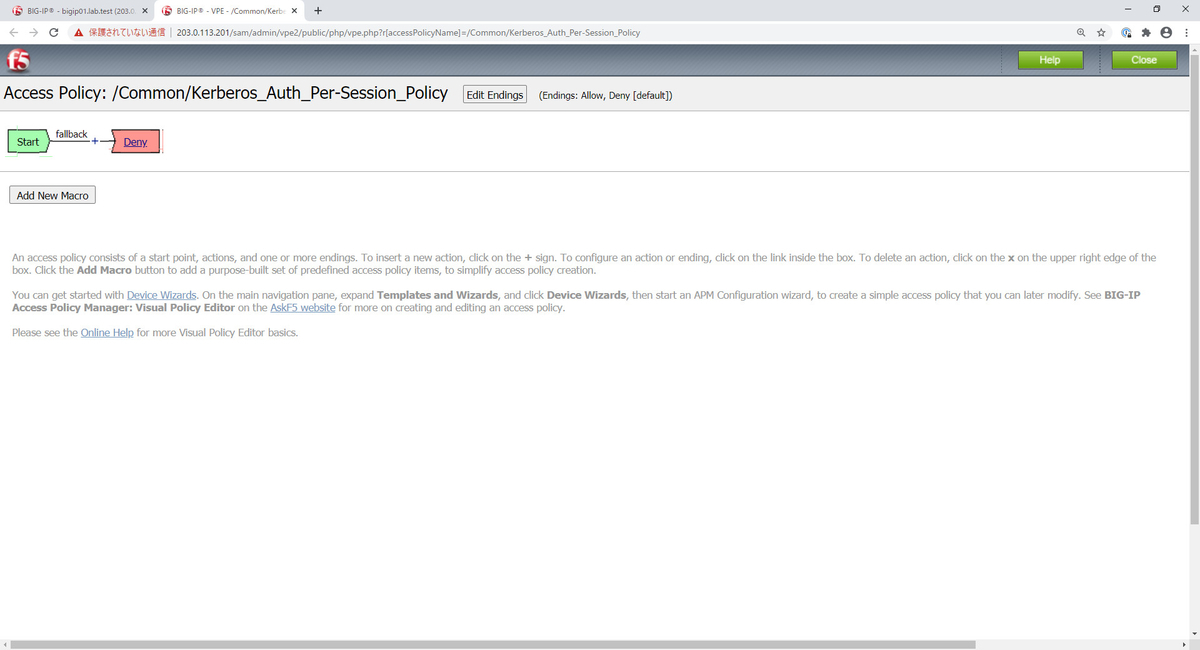The image size is (1200, 650).
Task: Open a new browser tab
Action: (x=318, y=11)
